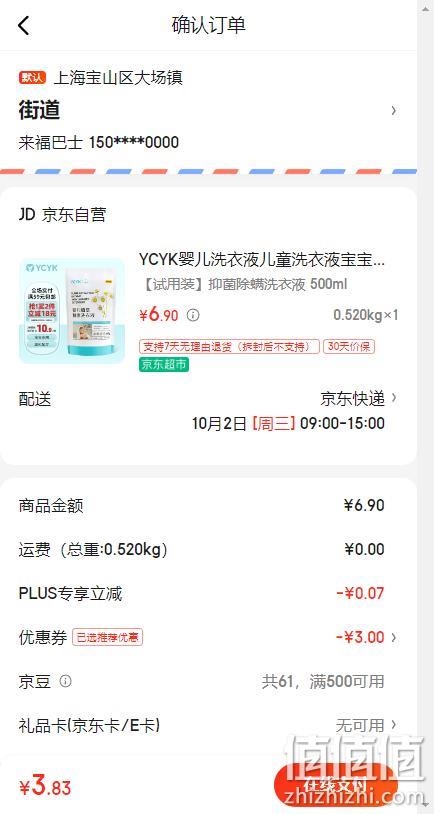Tap the YCYK婴儿洗衣液 product title

262,260
